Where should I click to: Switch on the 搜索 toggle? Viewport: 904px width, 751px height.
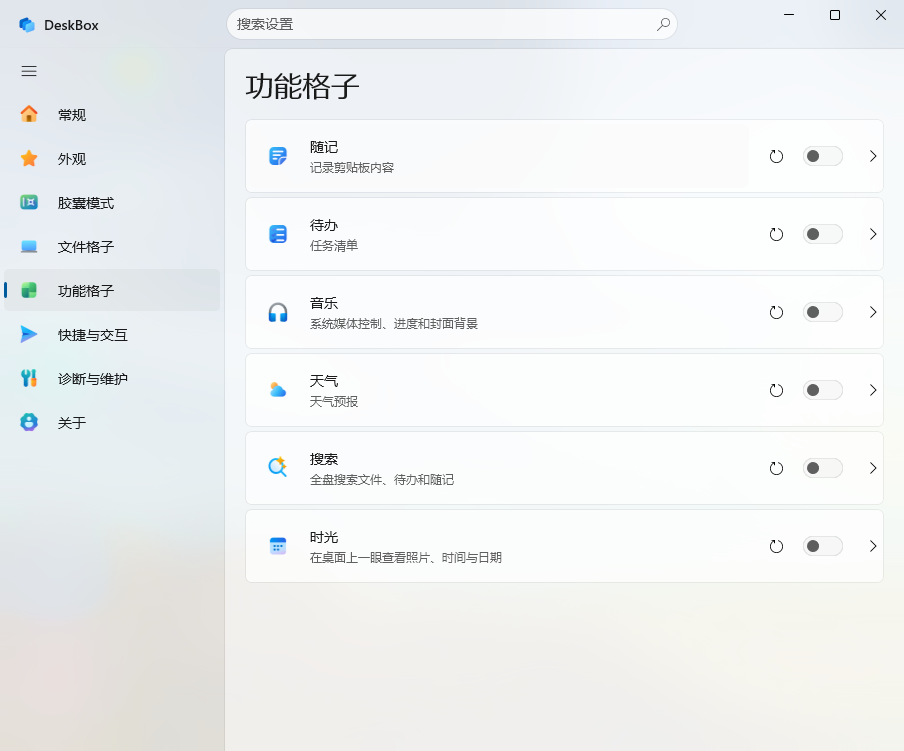point(823,468)
